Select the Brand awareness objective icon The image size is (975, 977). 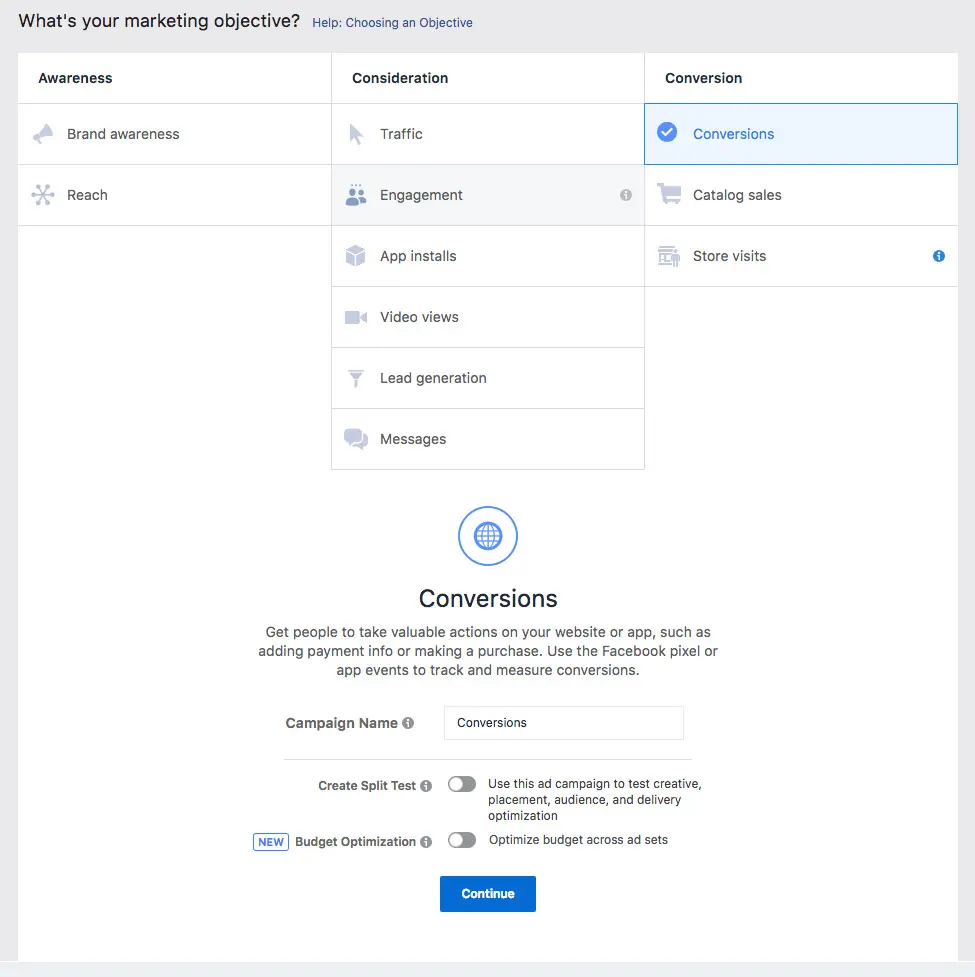42,133
